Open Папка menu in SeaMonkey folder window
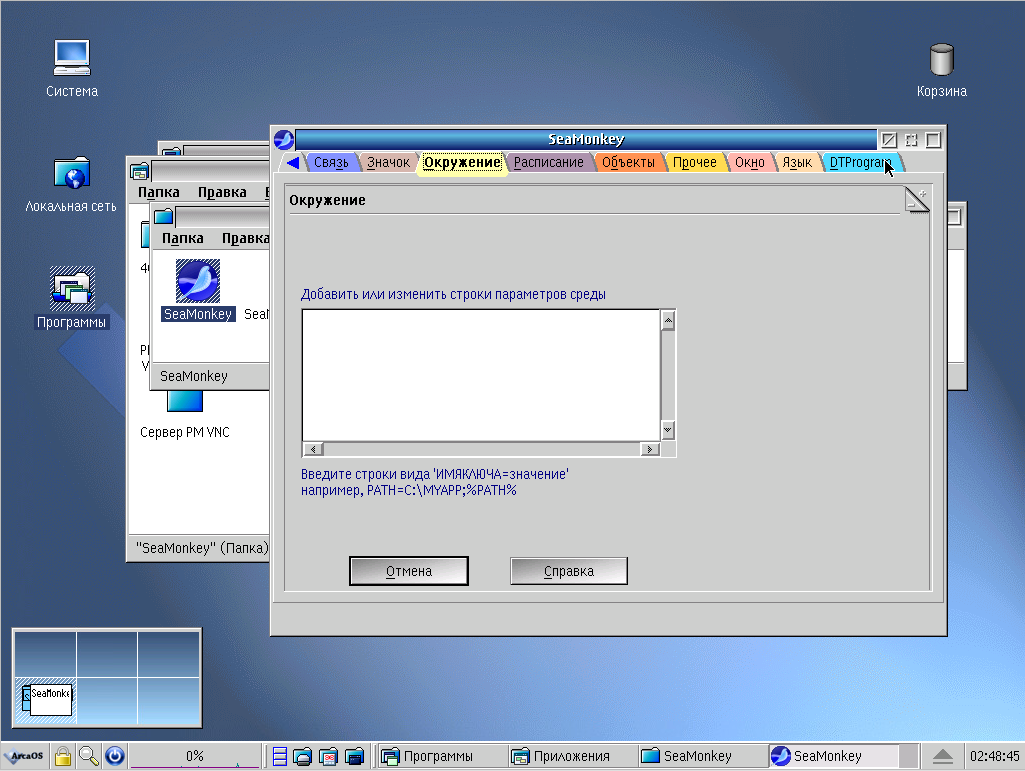The height and width of the screenshot is (771, 1025). 182,238
